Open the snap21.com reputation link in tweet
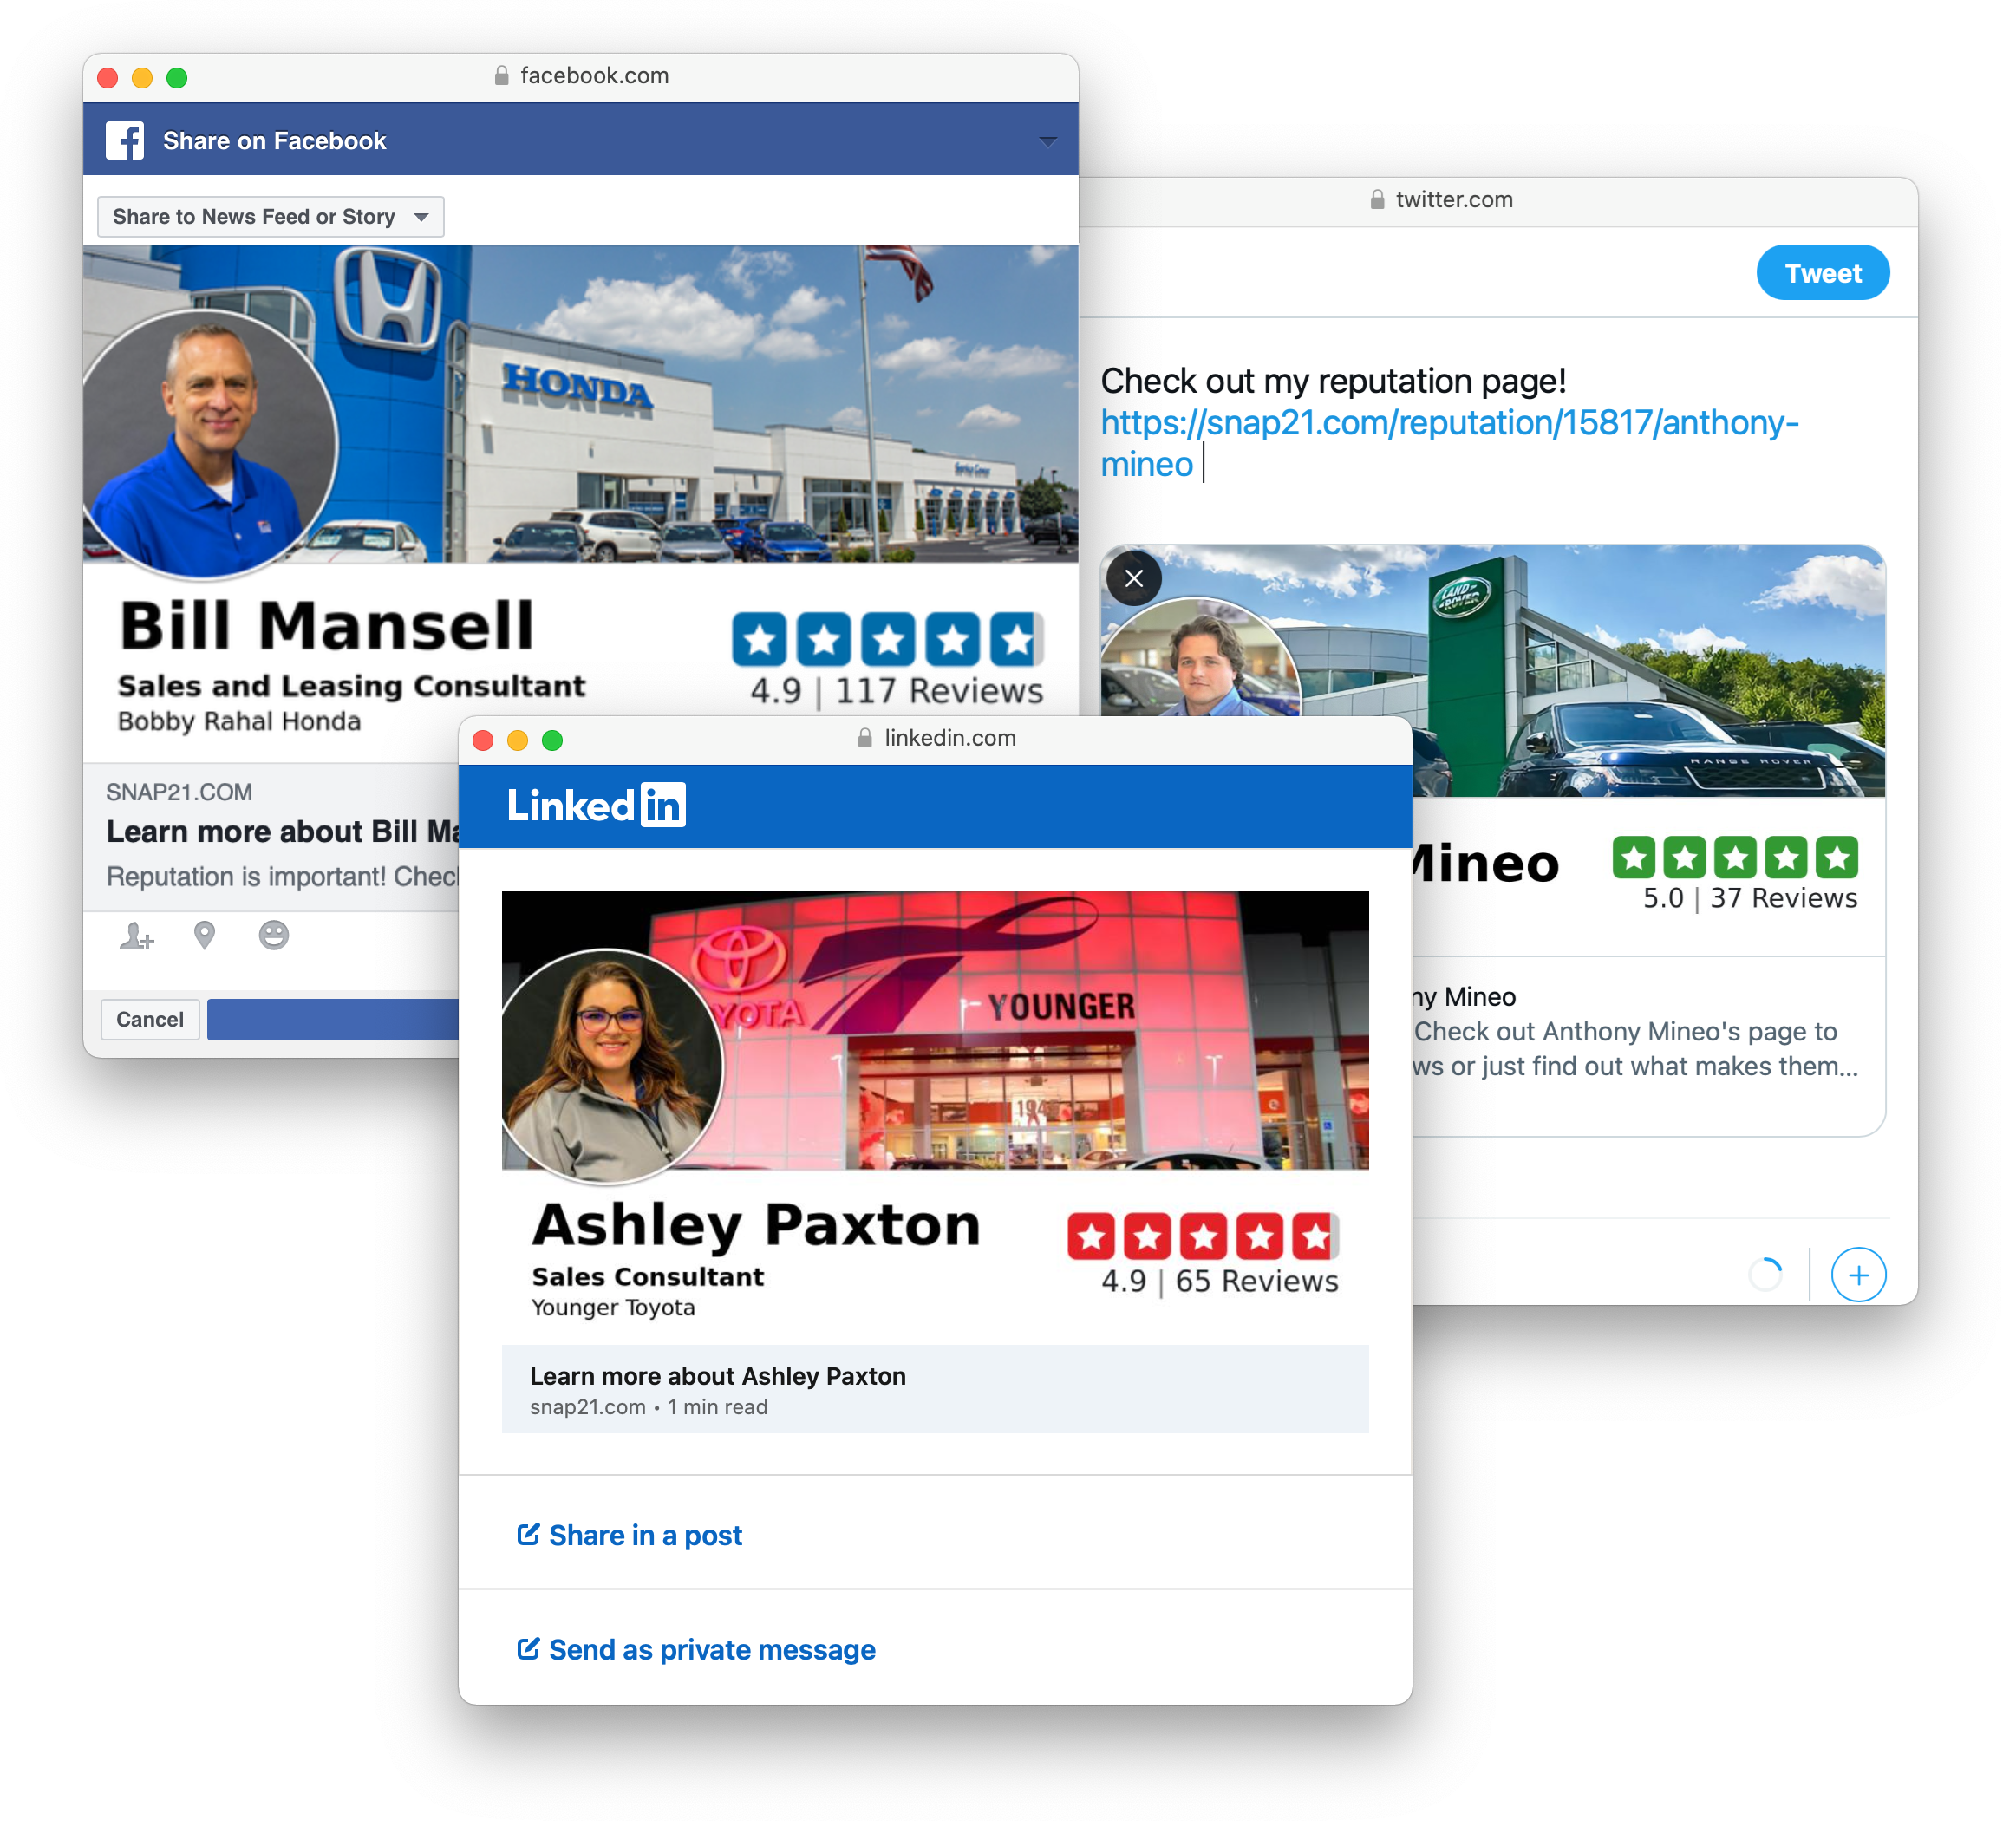This screenshot has height=1833, width=2016. pos(1450,443)
